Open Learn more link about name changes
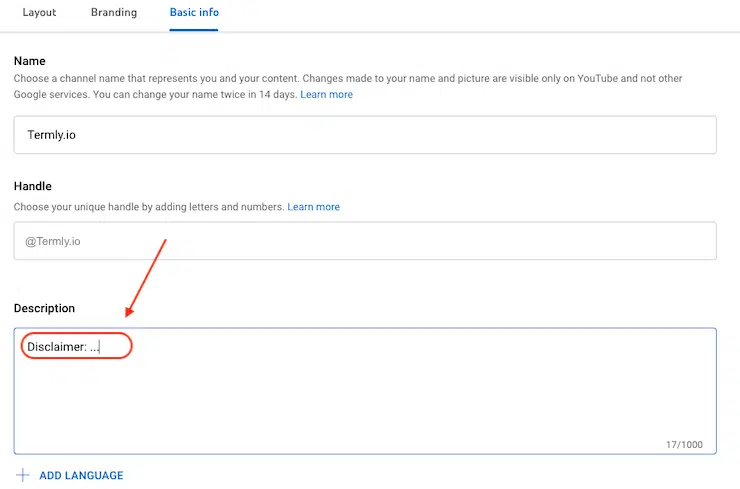This screenshot has width=740, height=489. 326,94
